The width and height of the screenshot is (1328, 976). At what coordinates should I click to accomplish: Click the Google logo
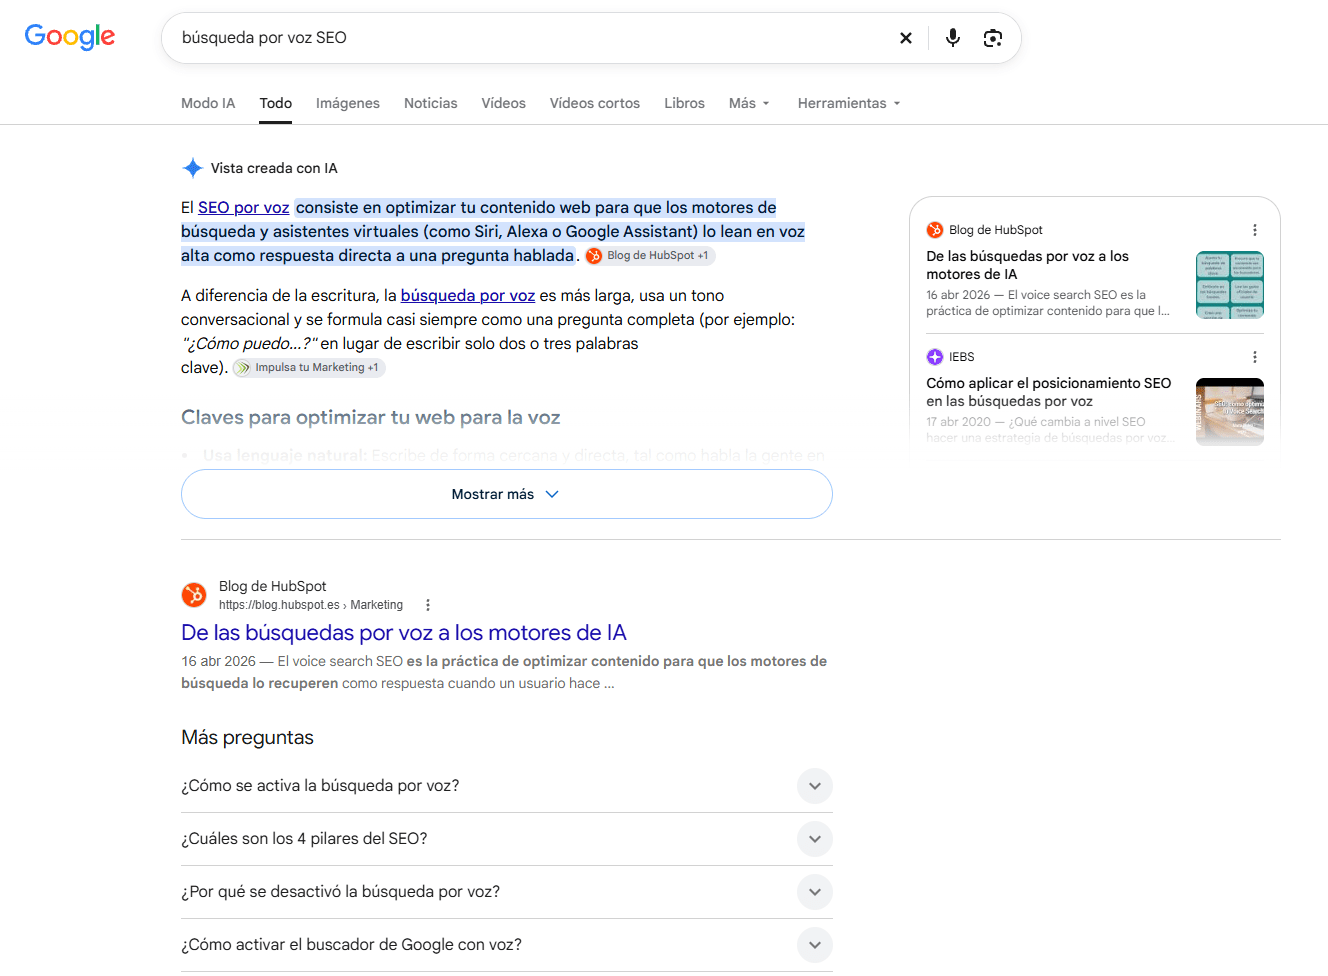[x=70, y=37]
